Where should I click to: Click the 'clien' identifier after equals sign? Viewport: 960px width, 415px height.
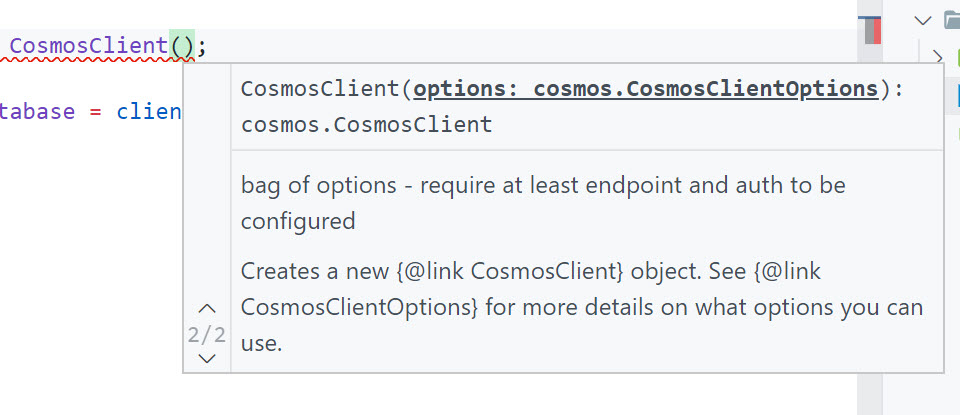[x=148, y=111]
